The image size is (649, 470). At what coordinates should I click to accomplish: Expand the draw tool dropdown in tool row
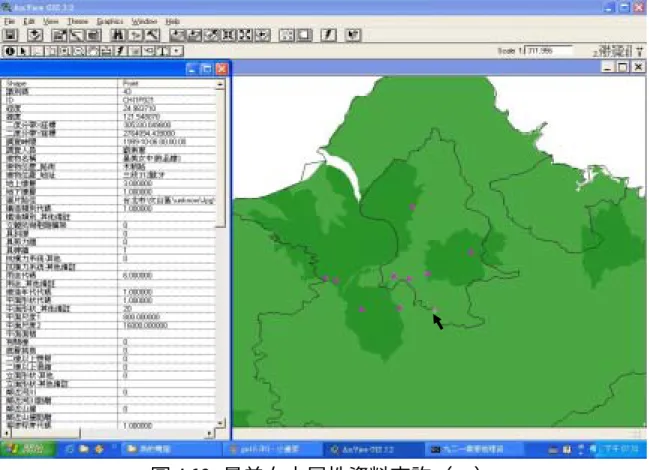[177, 51]
